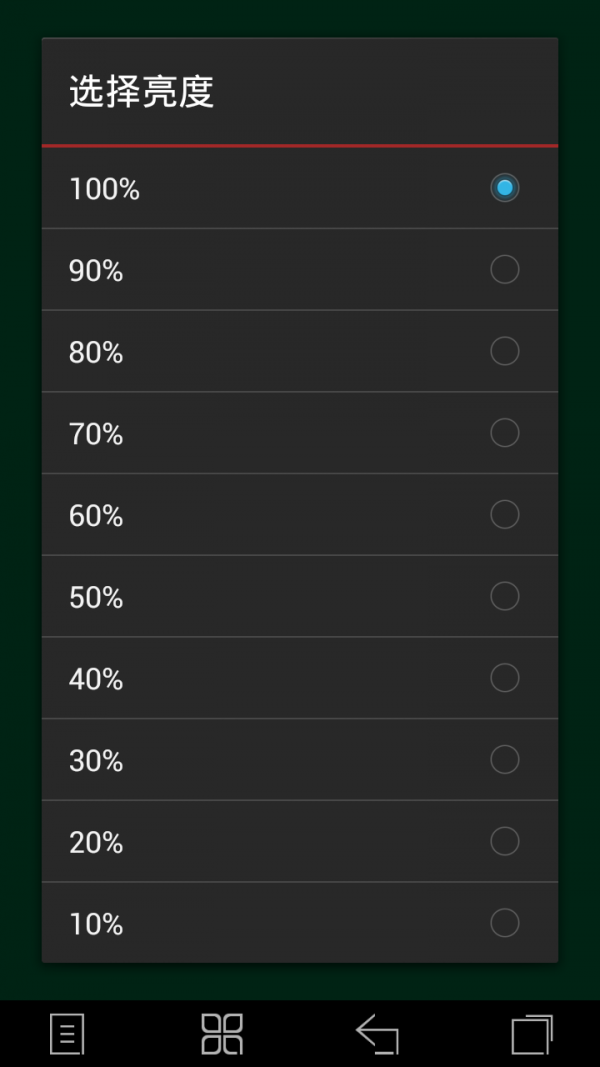The image size is (600, 1067).
Task: Open recent apps from navigation bar
Action: click(x=531, y=1033)
